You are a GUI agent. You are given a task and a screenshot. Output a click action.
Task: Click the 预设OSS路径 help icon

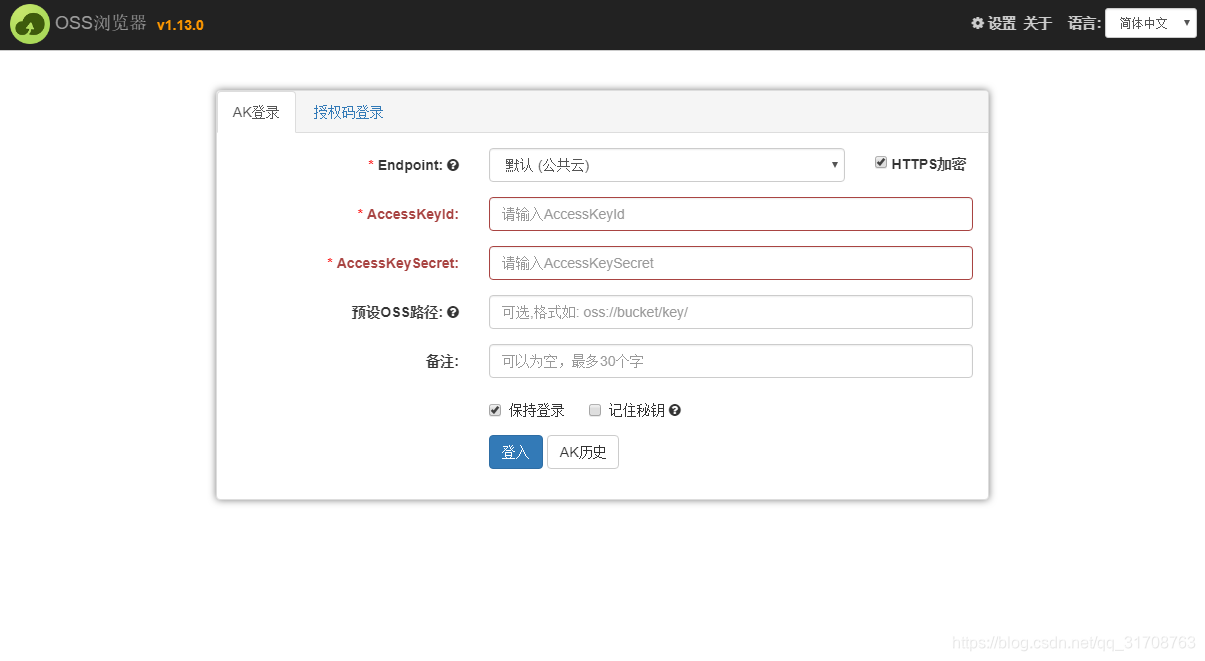click(453, 312)
